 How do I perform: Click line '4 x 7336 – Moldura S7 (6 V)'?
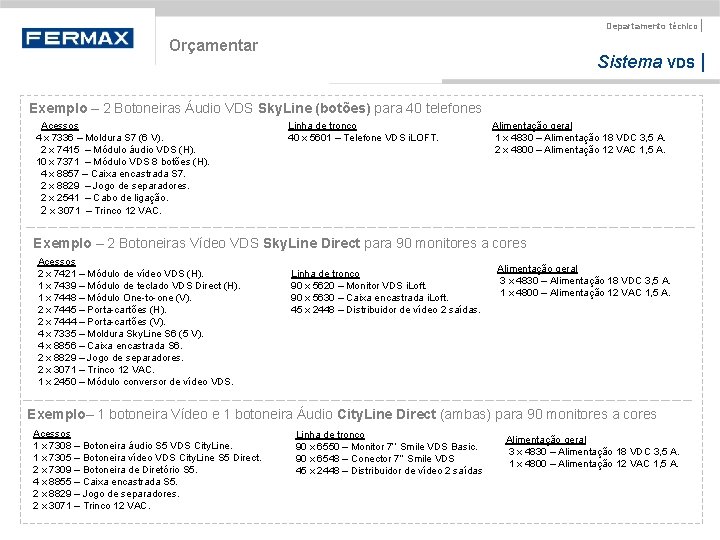point(100,138)
